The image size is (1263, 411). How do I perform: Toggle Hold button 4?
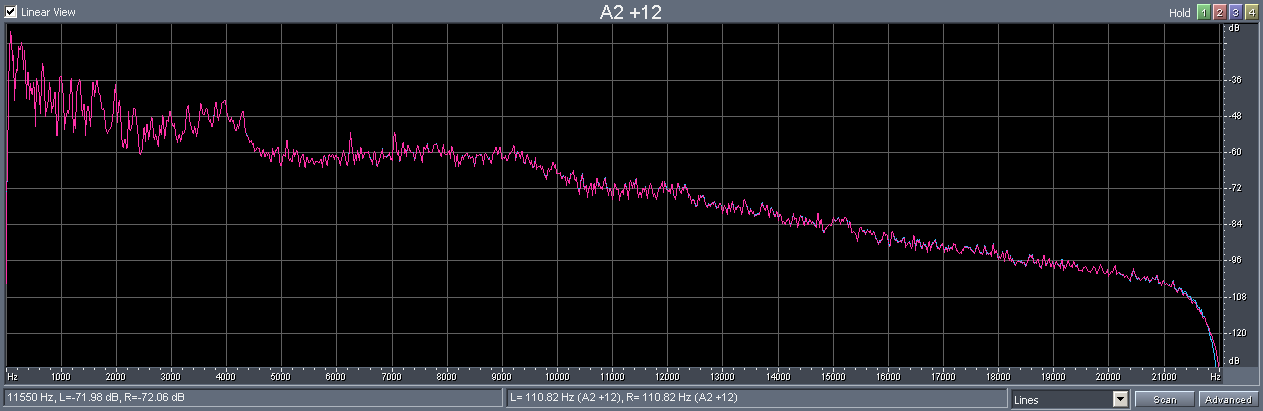[1252, 12]
